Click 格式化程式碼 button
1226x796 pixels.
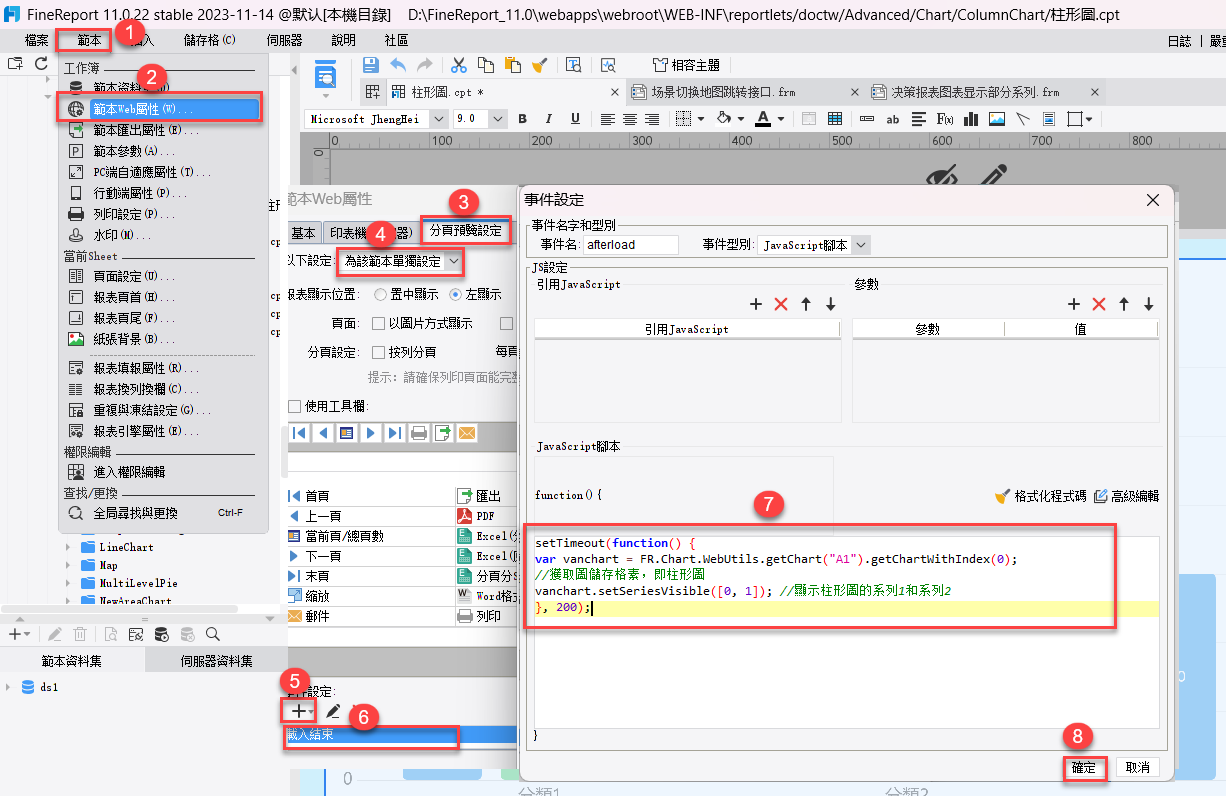1040,495
